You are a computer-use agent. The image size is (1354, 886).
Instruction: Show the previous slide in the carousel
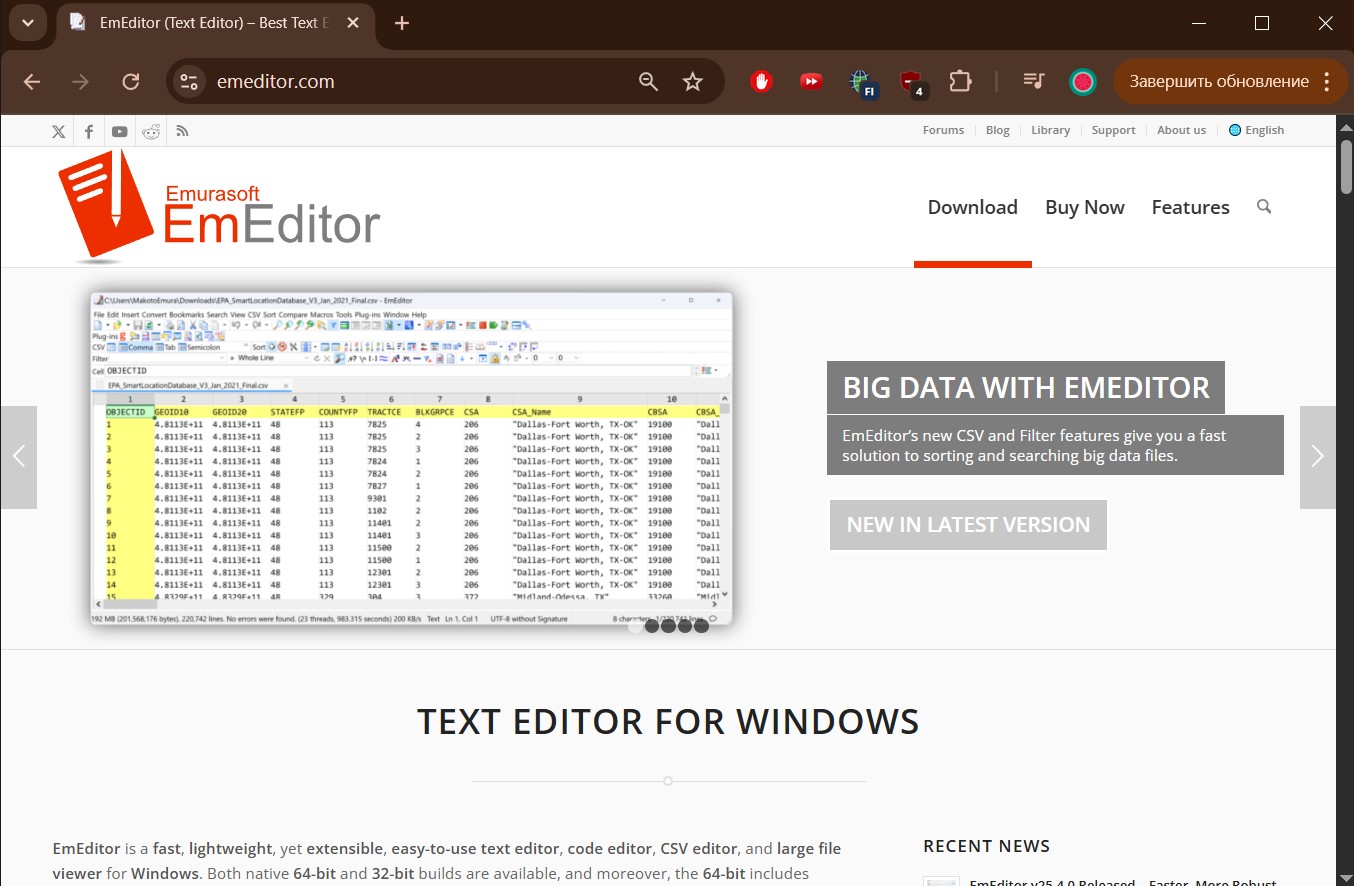pyautogui.click(x=18, y=457)
